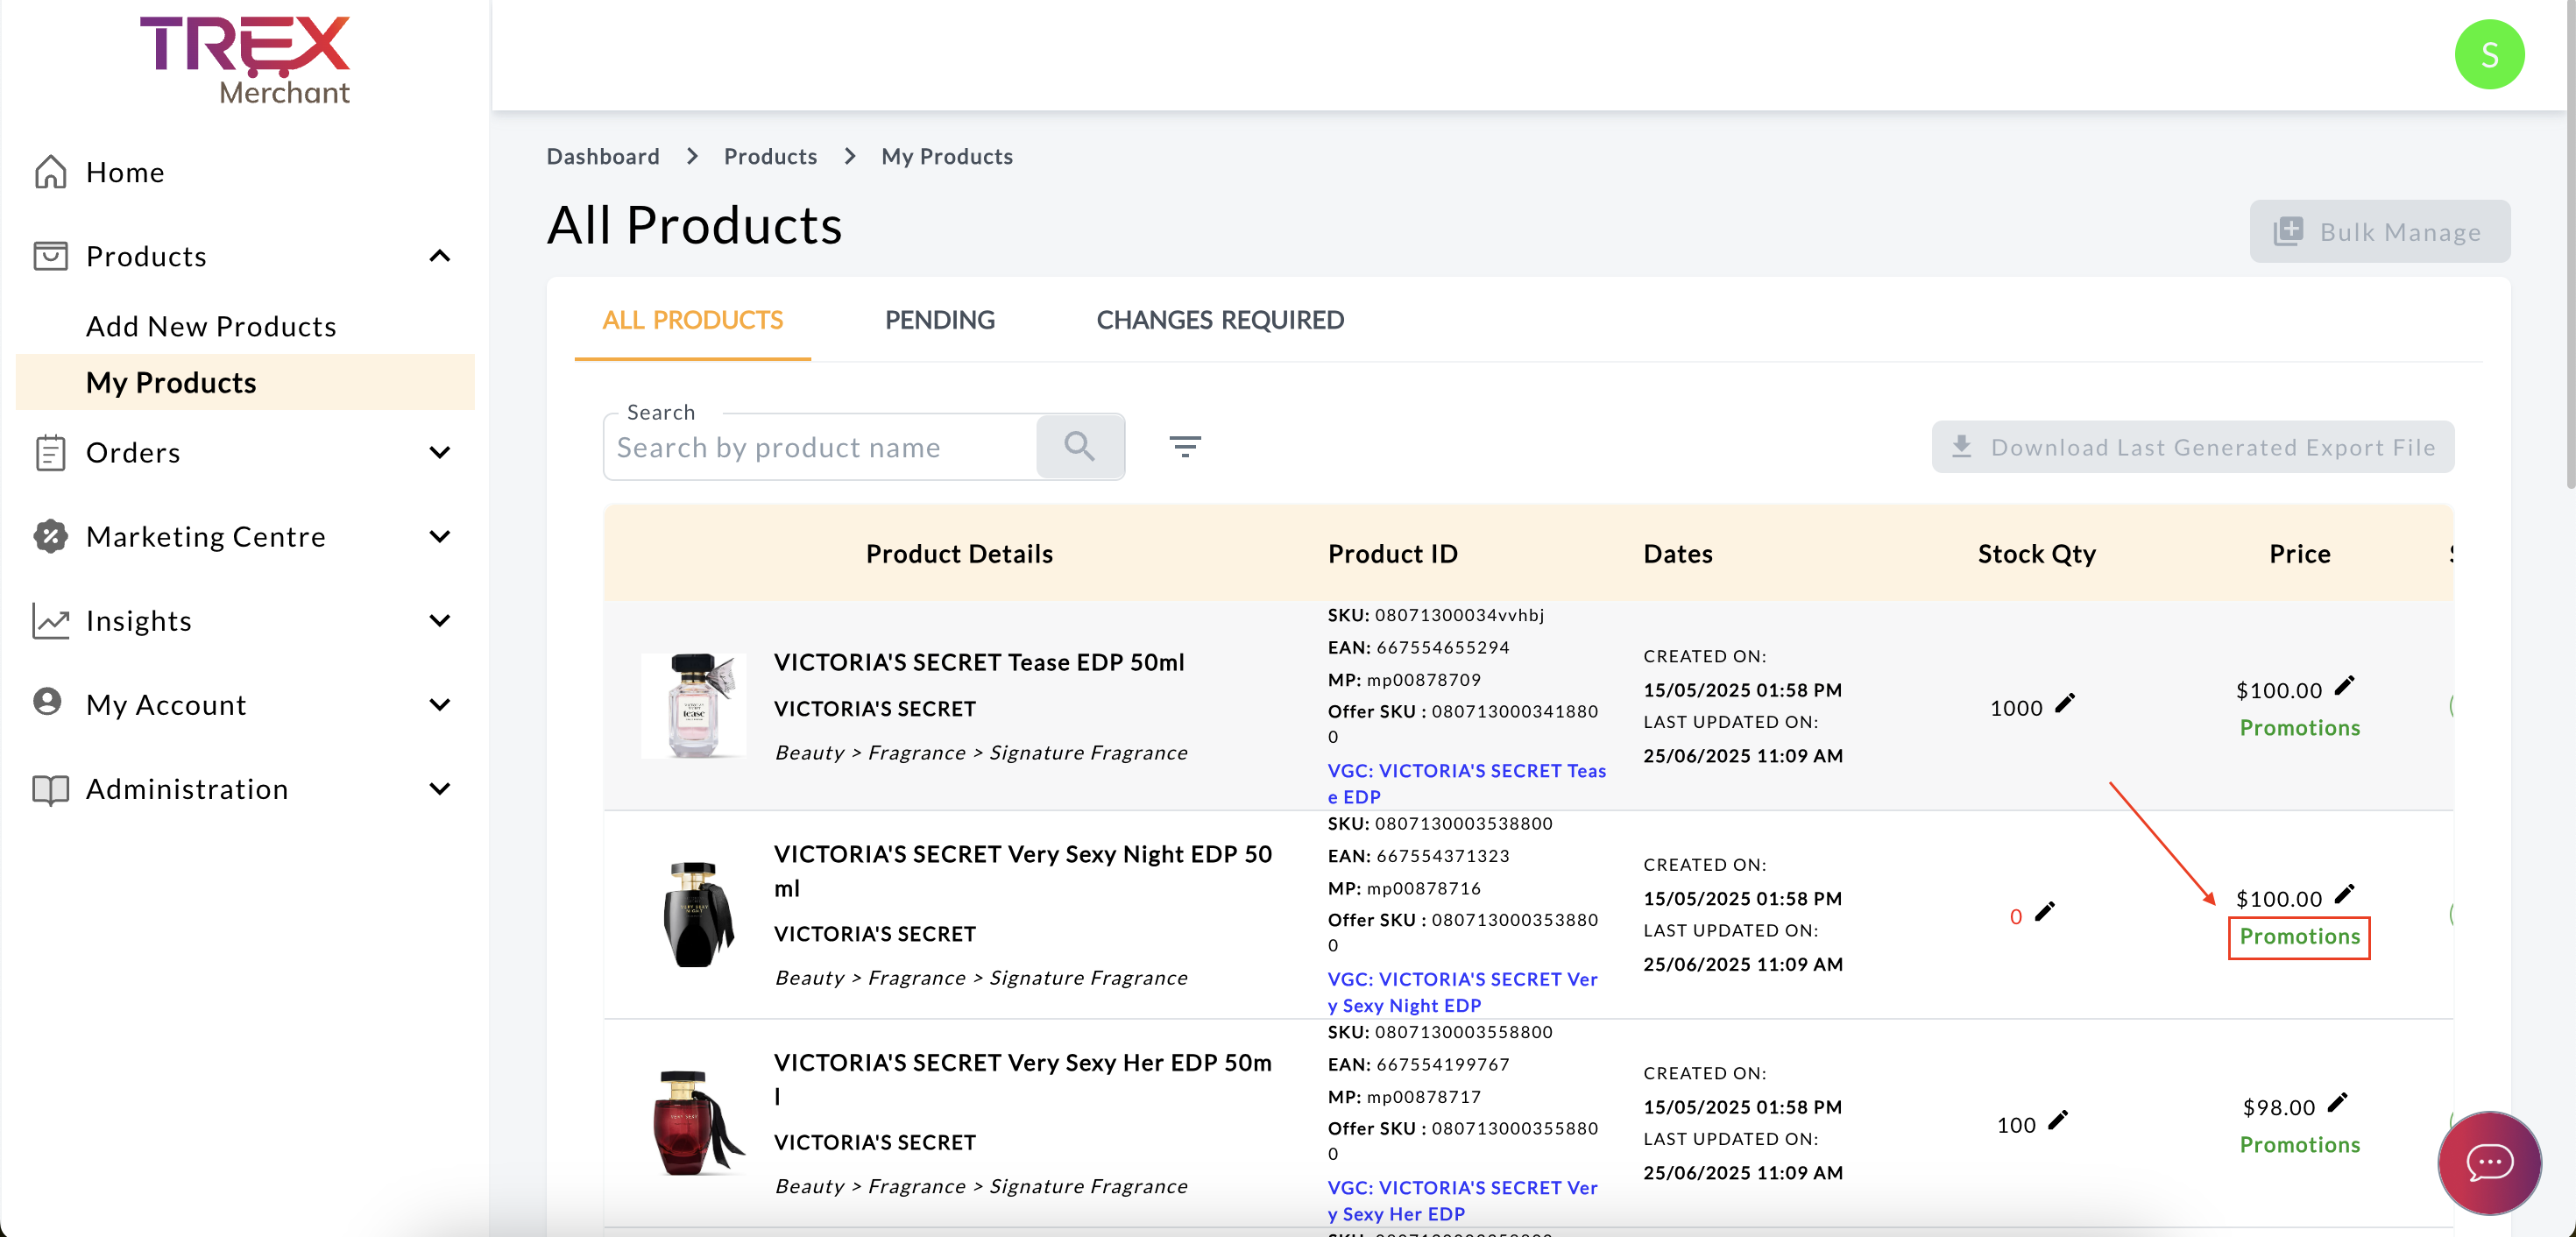Screen dimensions: 2576x1237
Task: Click the Home house icon
Action: (50, 172)
